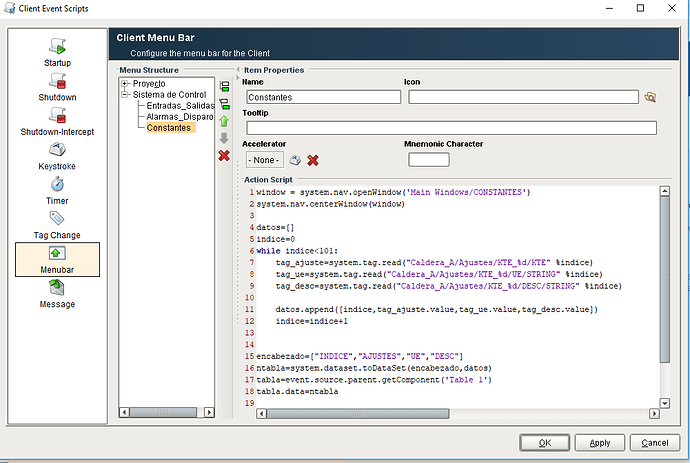The image size is (690, 463).
Task: Click the 'indice=indice+1' script line
Action: [312, 321]
